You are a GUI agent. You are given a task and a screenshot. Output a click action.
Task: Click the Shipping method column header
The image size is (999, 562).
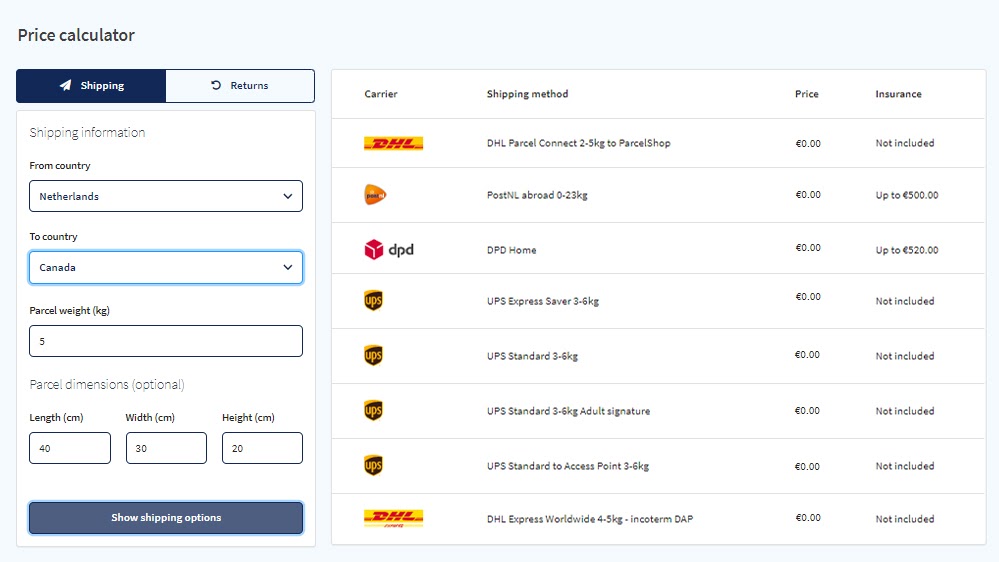tap(528, 94)
